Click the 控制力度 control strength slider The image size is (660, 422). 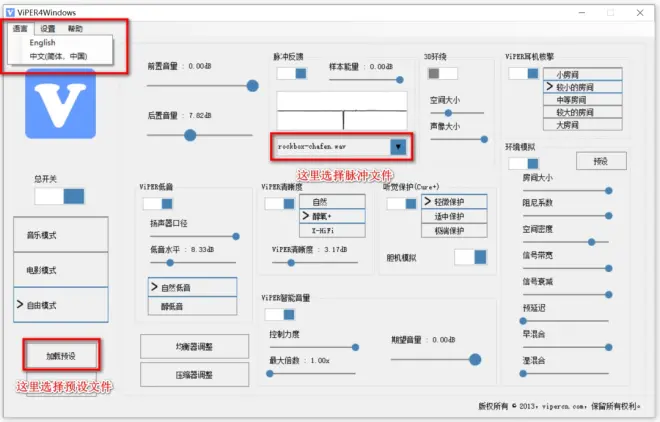click(313, 347)
